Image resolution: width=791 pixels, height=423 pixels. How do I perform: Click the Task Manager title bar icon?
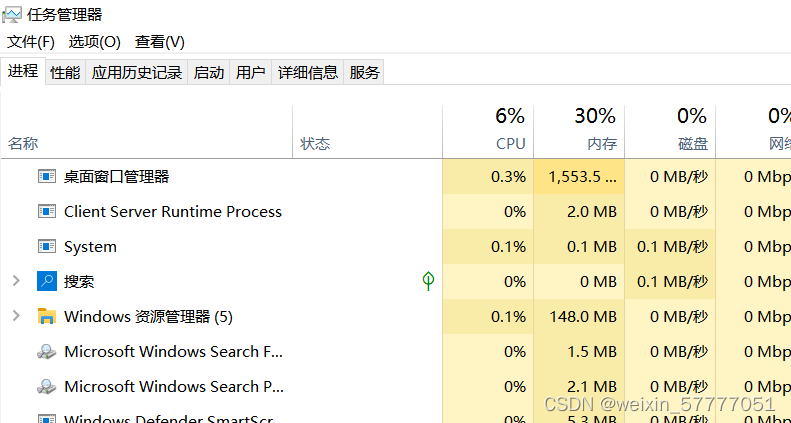[x=12, y=14]
